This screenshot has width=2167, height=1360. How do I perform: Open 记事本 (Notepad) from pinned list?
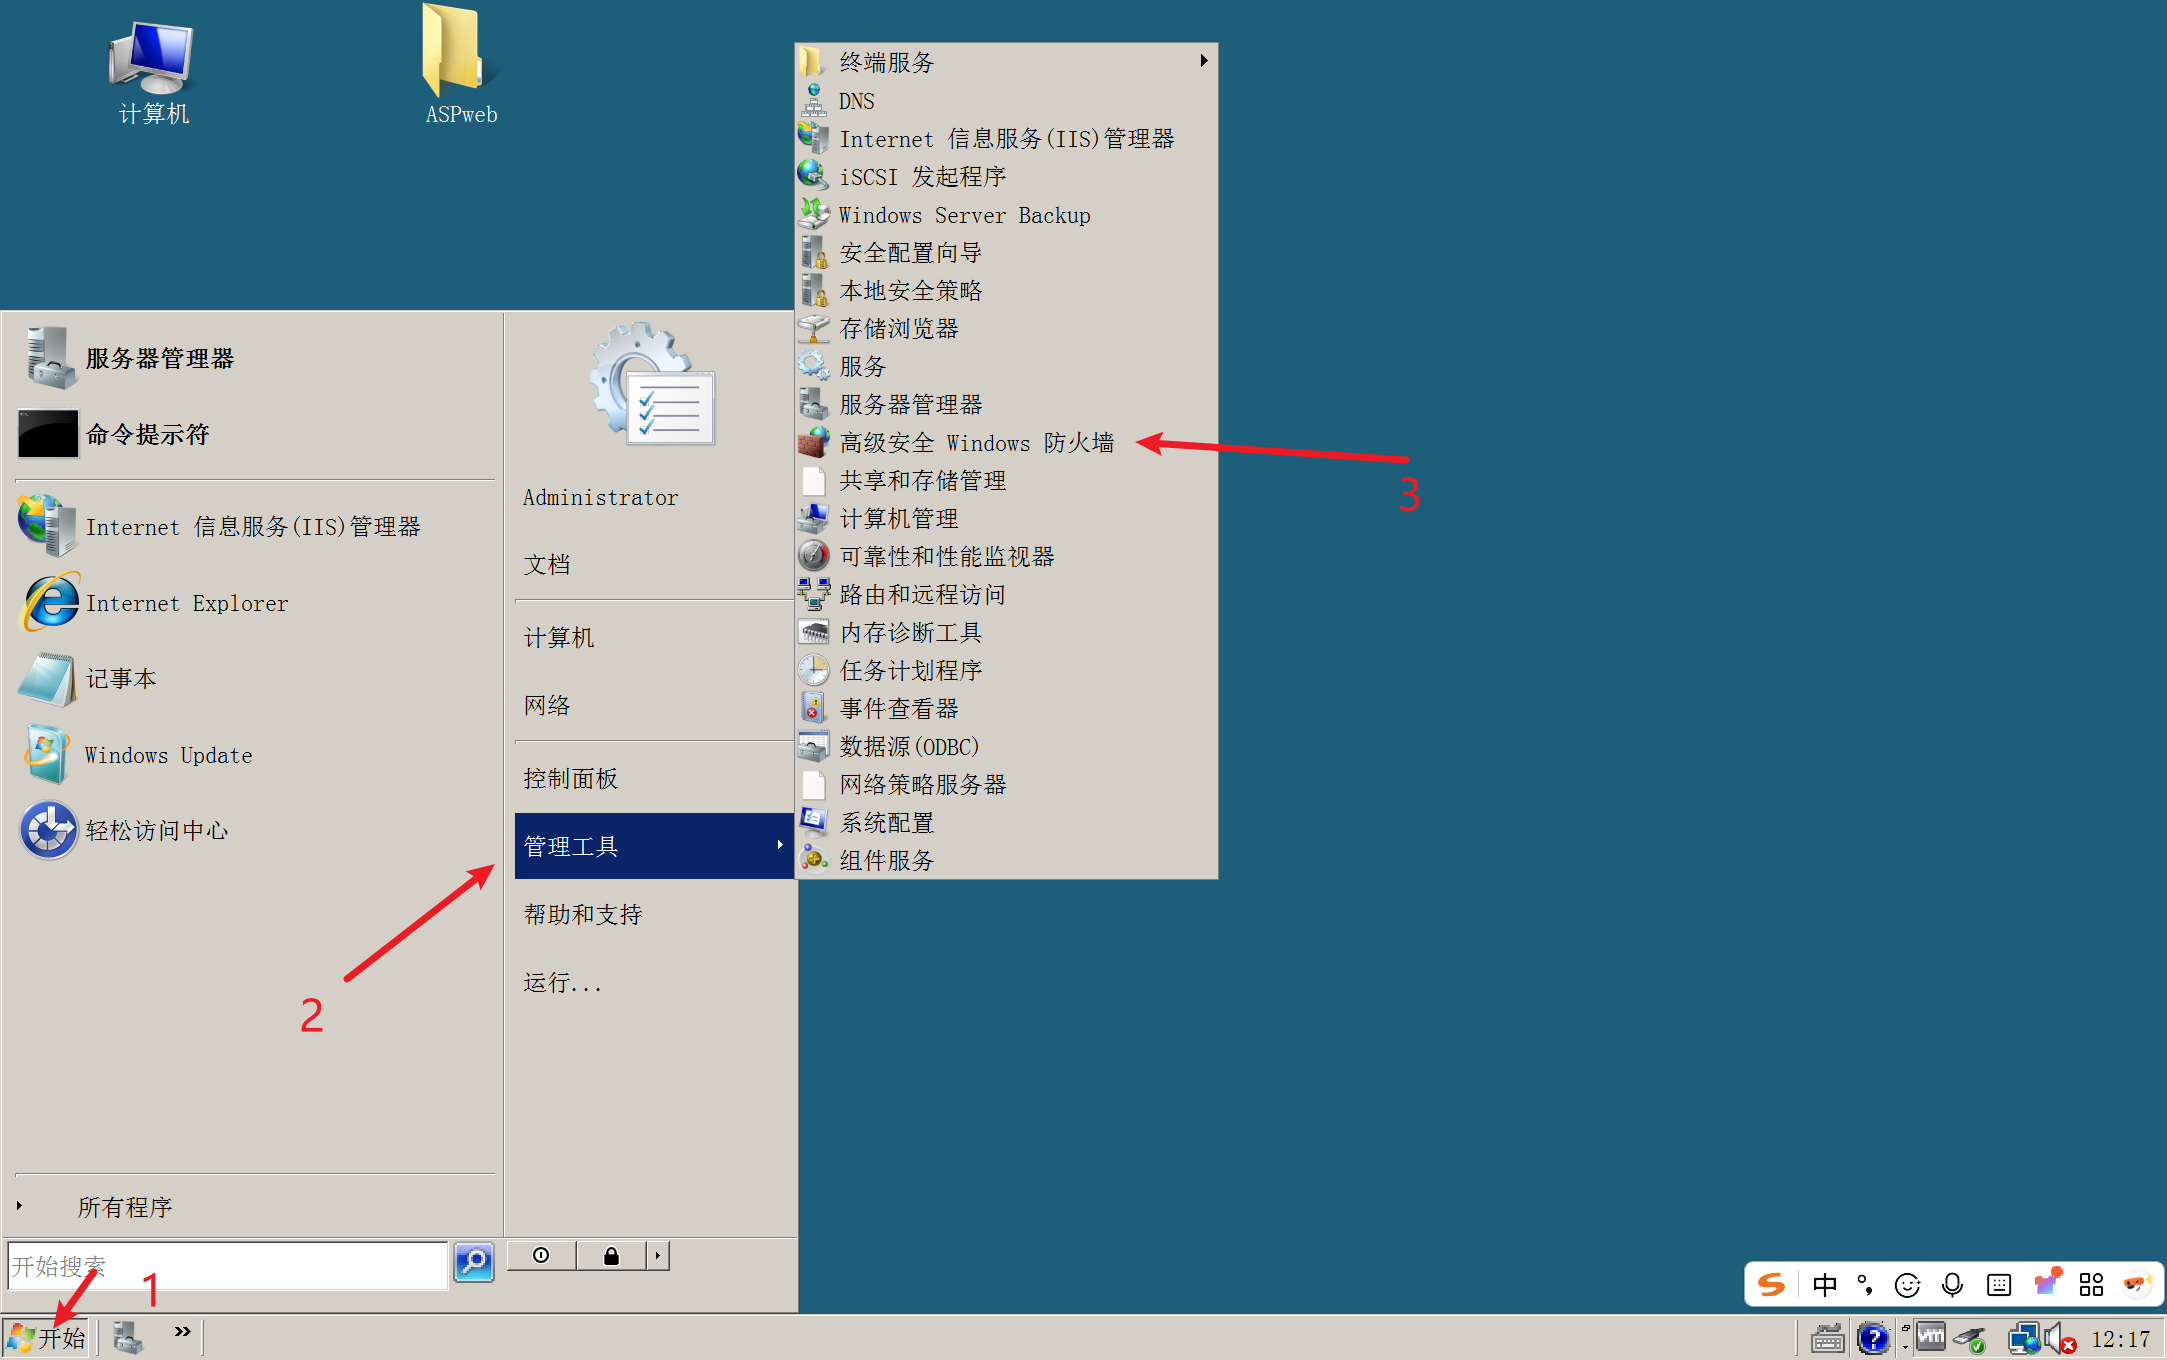click(x=120, y=679)
